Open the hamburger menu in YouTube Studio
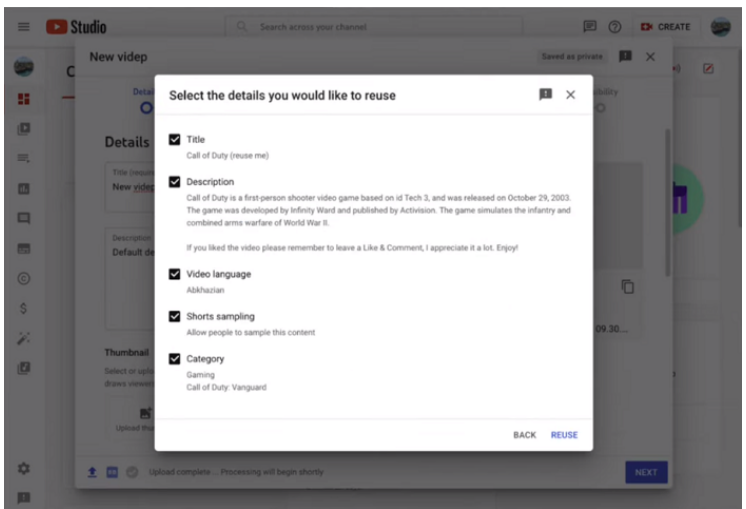 [x=23, y=27]
